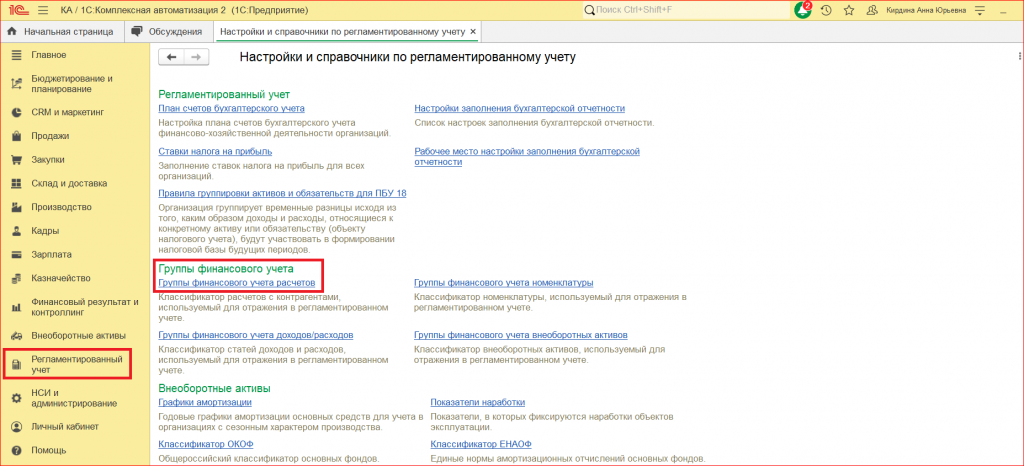Click the Склад и доставка icon
Image resolution: width=1024 pixels, height=466 pixels.
pos(18,183)
